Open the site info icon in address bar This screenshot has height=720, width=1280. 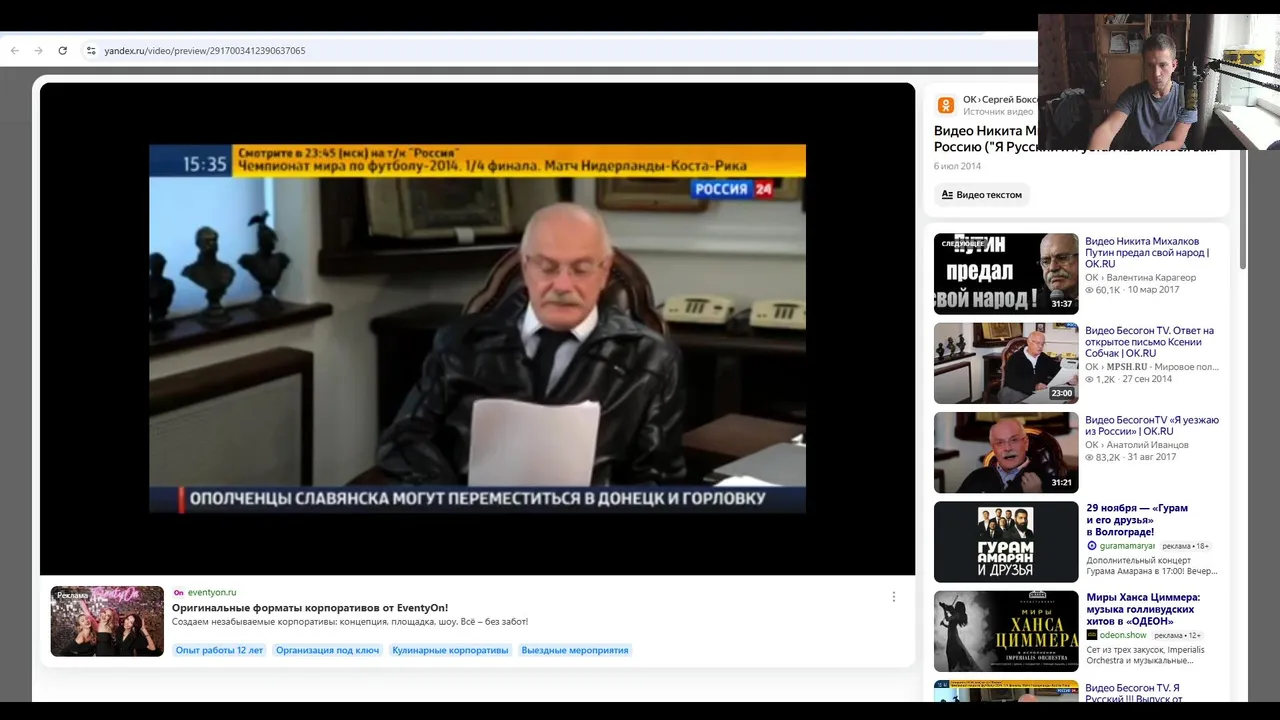pyautogui.click(x=91, y=50)
